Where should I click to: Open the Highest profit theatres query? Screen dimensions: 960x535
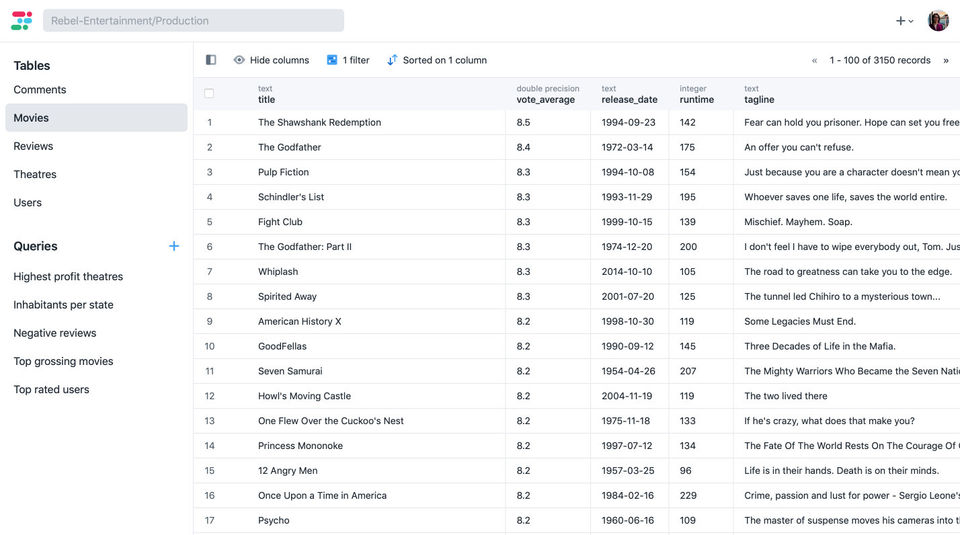point(68,277)
